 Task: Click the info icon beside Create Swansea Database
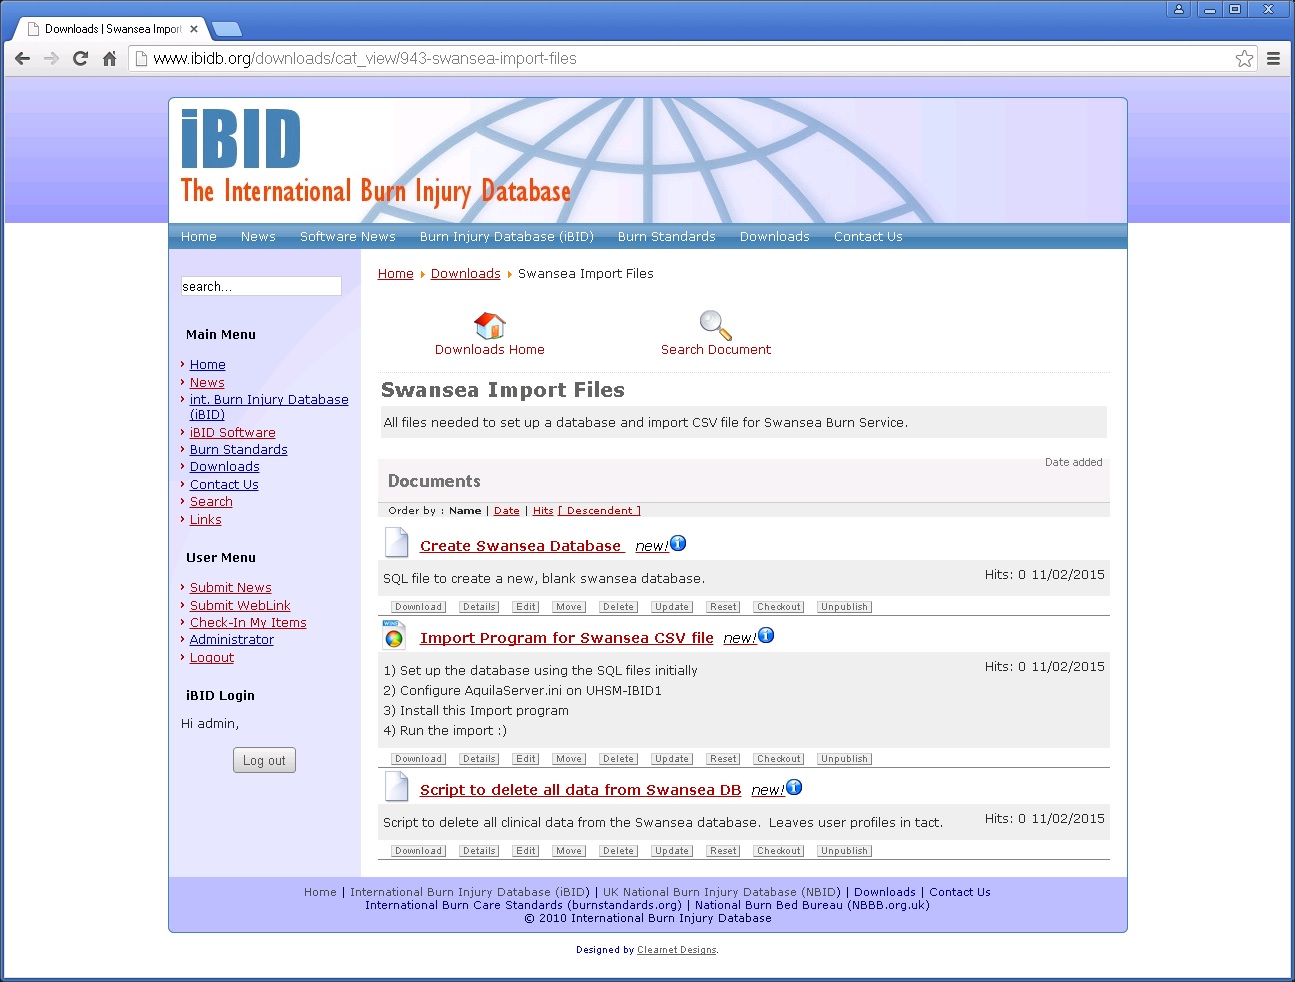tap(678, 543)
